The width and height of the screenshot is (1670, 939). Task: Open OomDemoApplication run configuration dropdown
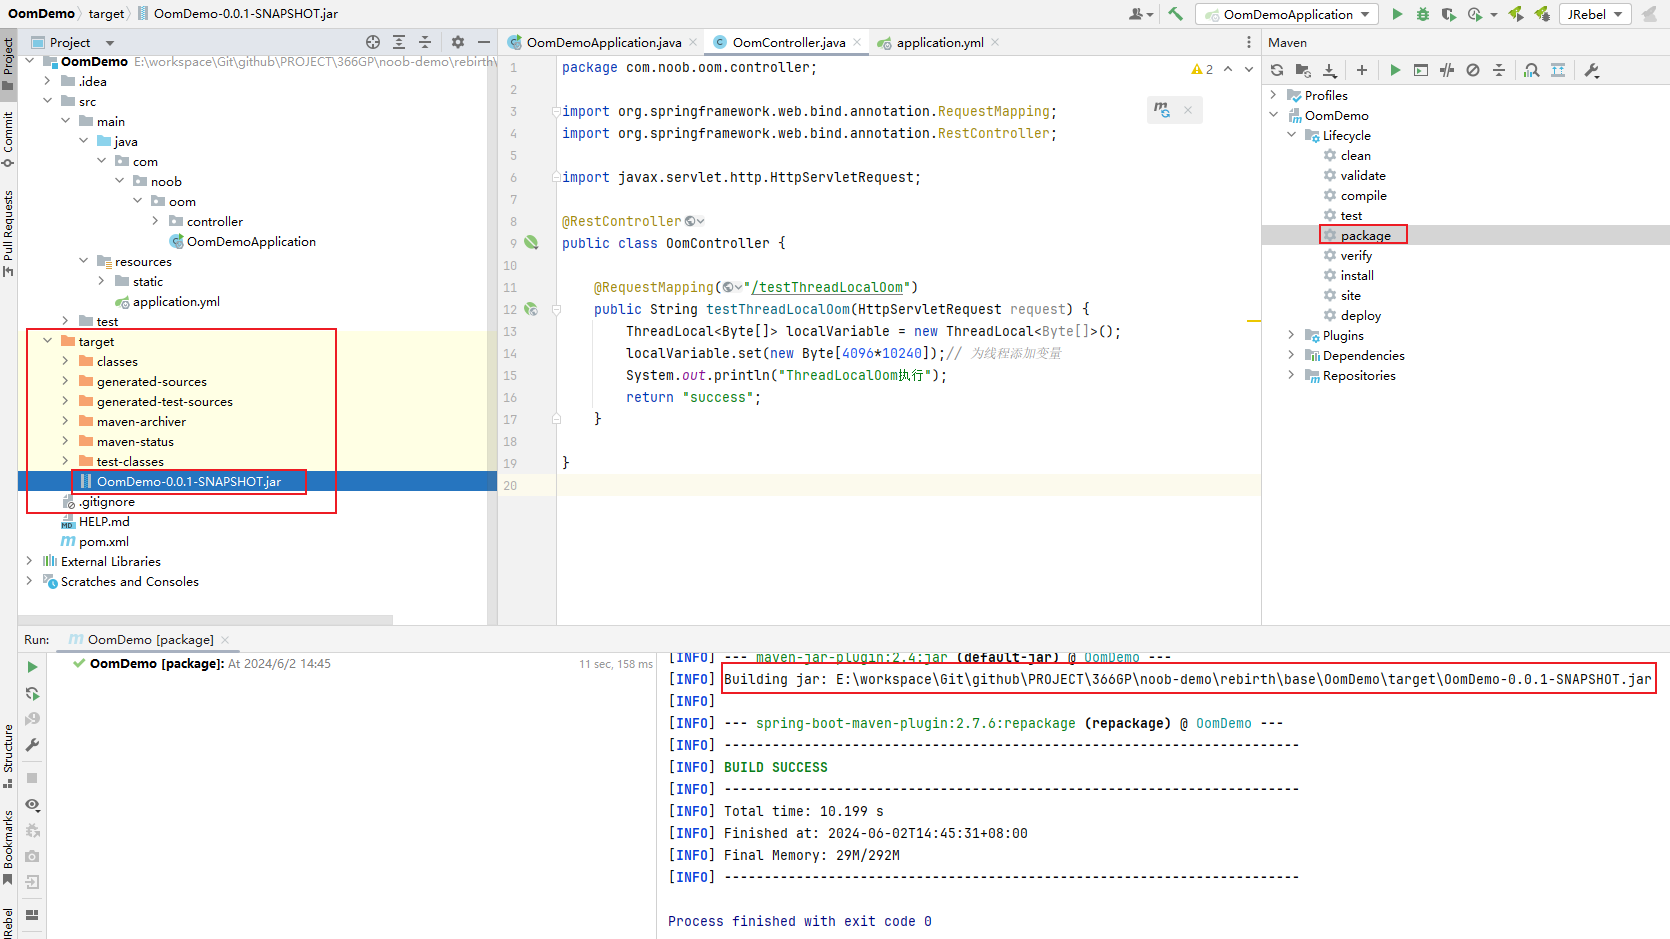[1287, 14]
